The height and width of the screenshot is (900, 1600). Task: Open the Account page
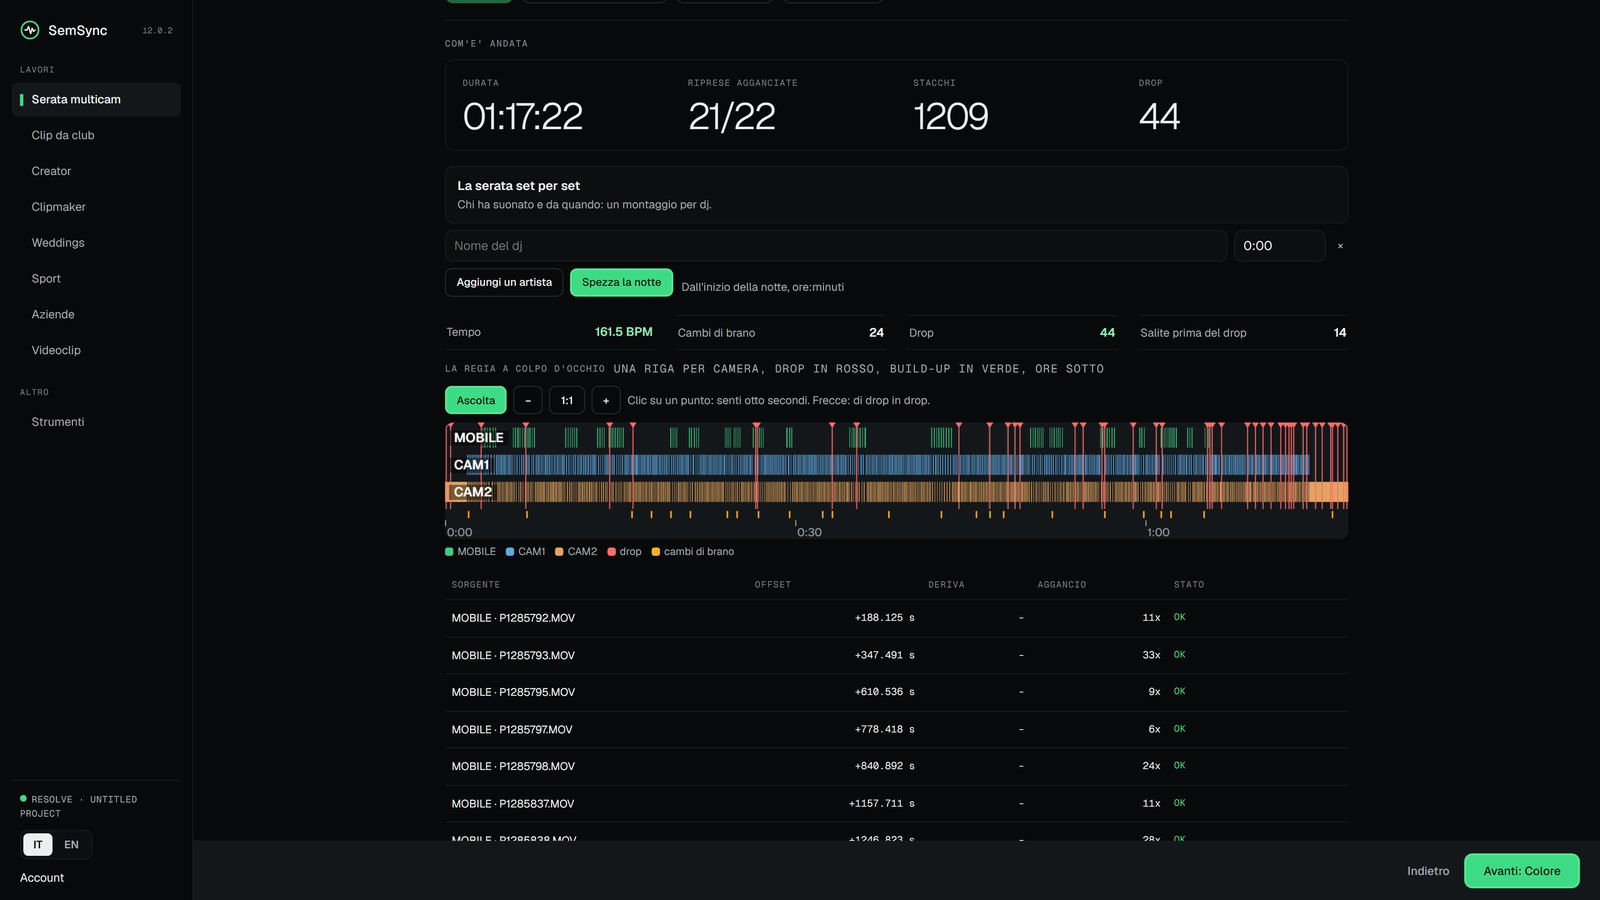[42, 878]
